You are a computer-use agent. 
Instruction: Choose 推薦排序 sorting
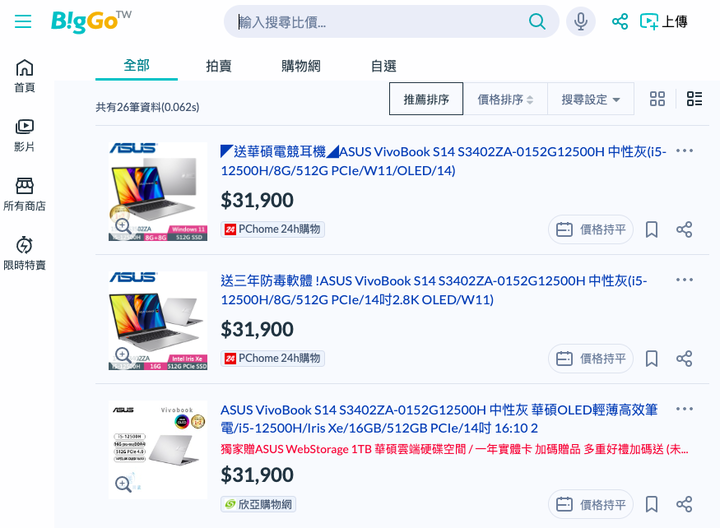click(x=426, y=99)
